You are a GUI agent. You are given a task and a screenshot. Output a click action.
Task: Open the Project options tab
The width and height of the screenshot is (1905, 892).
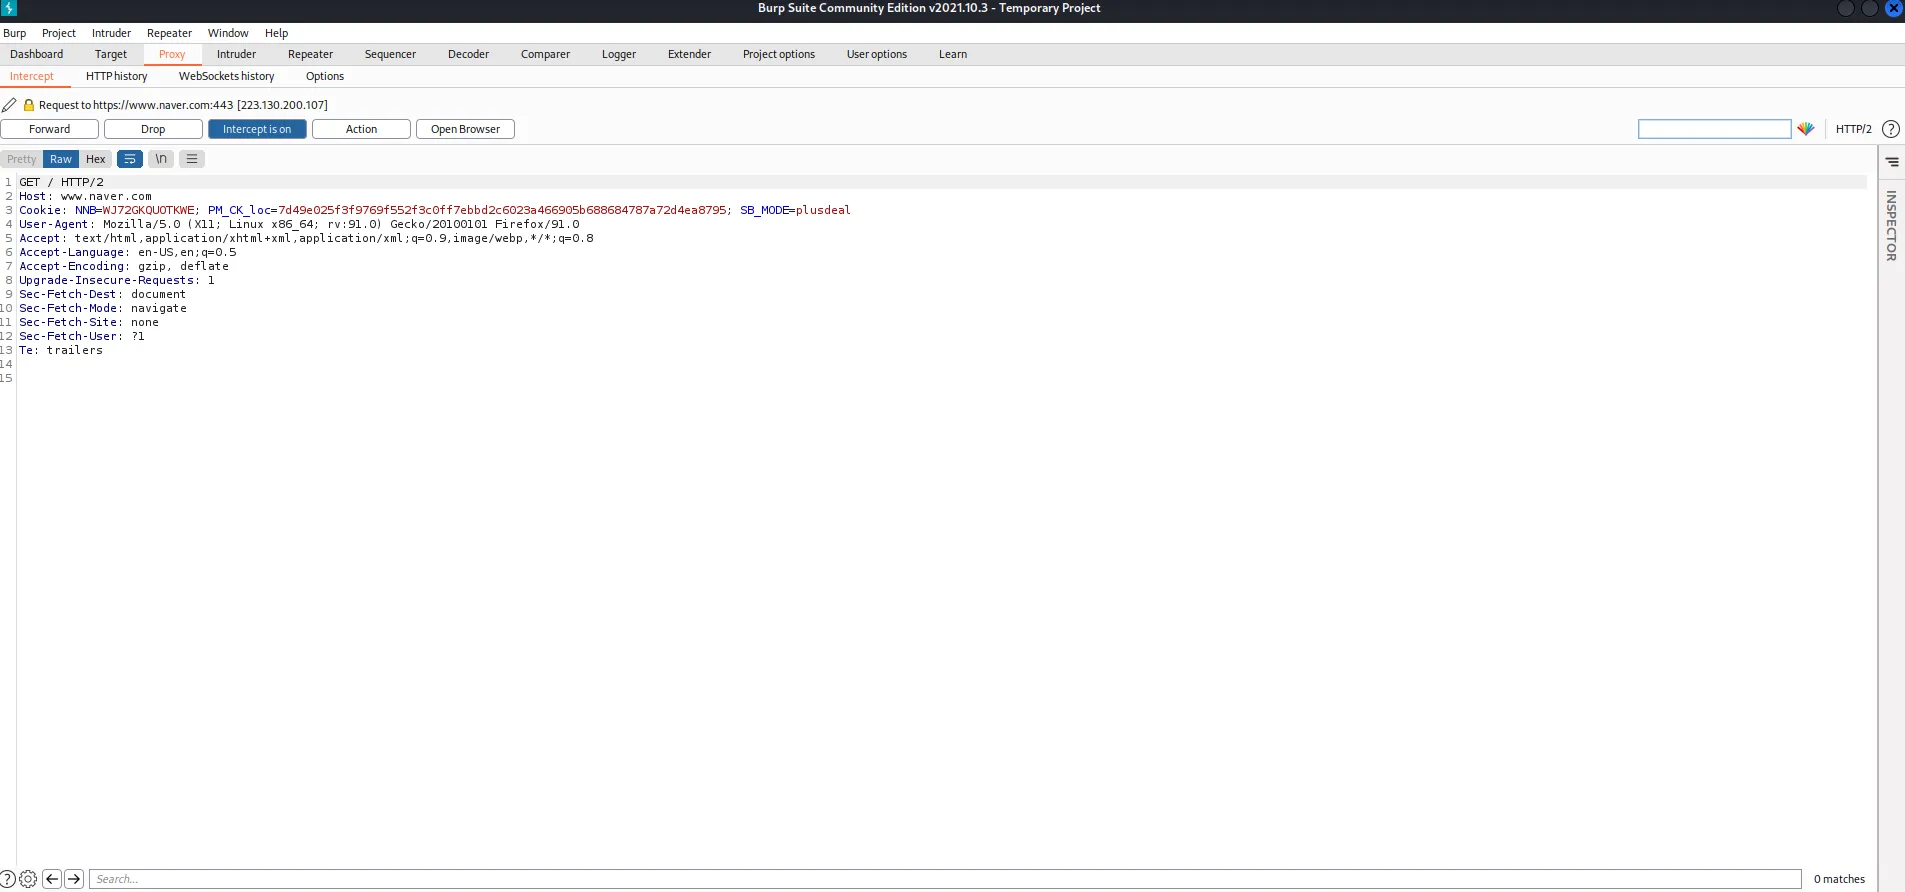point(779,54)
